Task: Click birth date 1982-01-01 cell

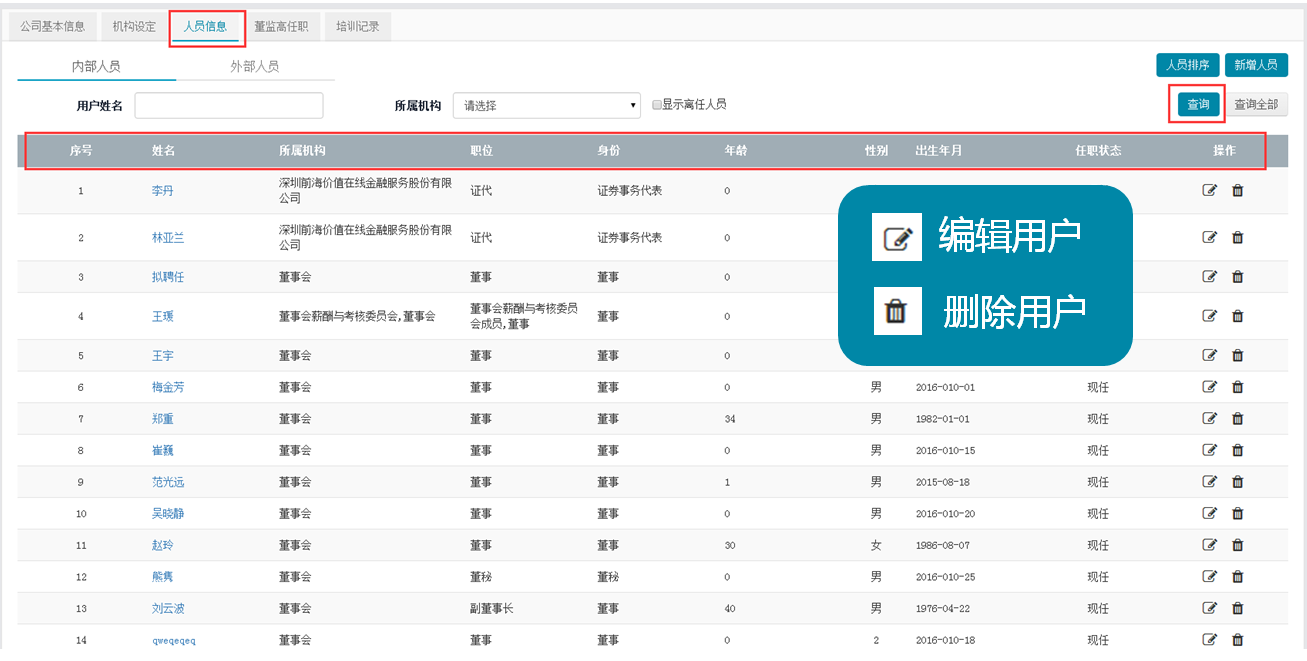Action: point(943,419)
